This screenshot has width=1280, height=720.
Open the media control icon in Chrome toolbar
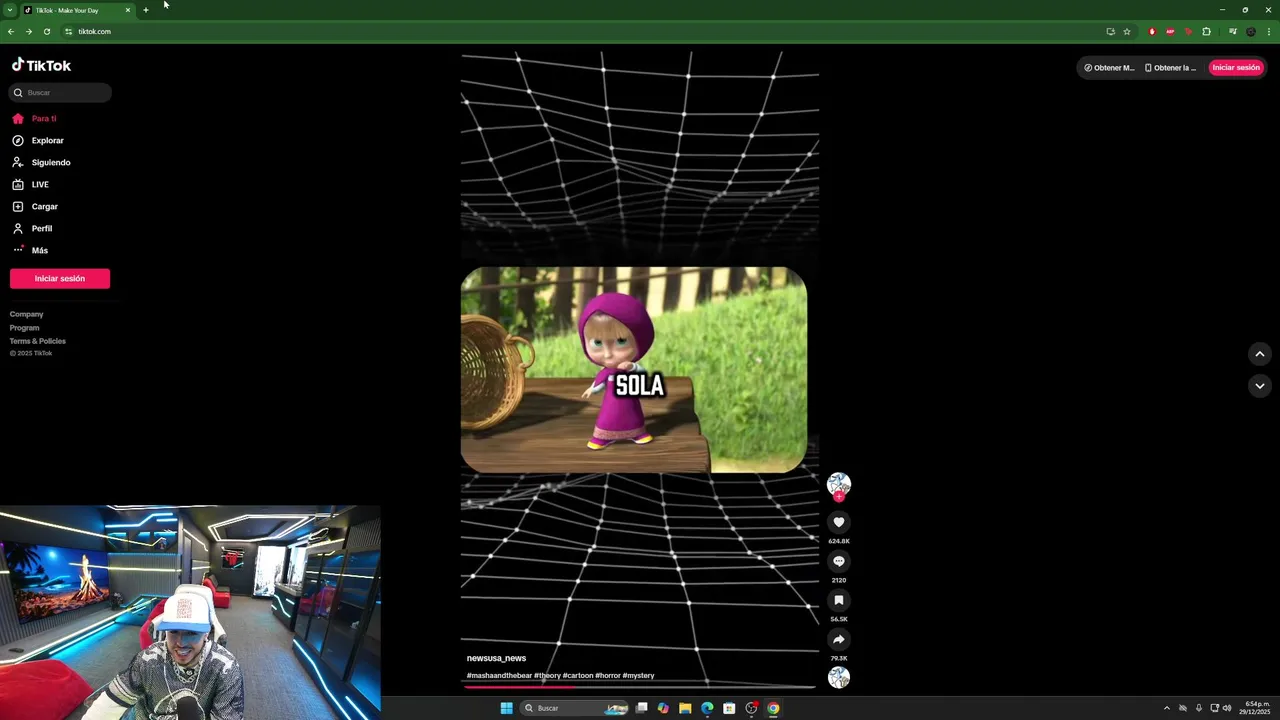(x=1232, y=31)
